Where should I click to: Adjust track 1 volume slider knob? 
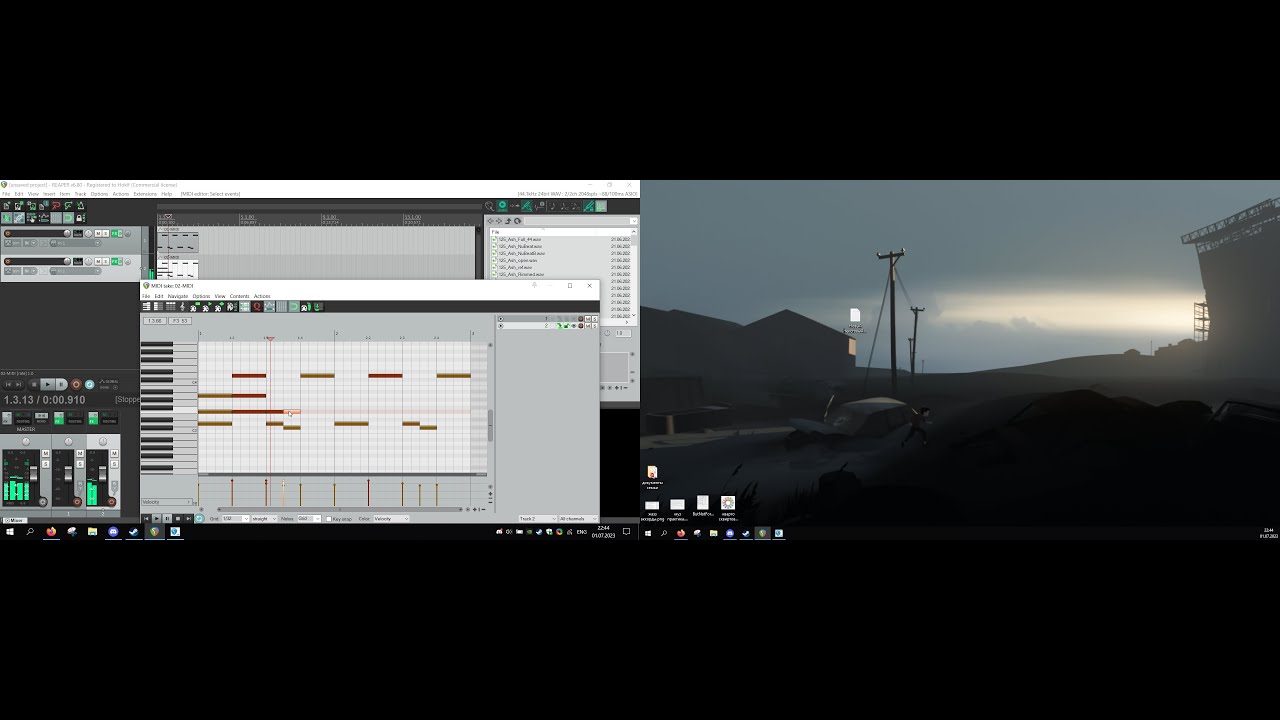pos(67,233)
